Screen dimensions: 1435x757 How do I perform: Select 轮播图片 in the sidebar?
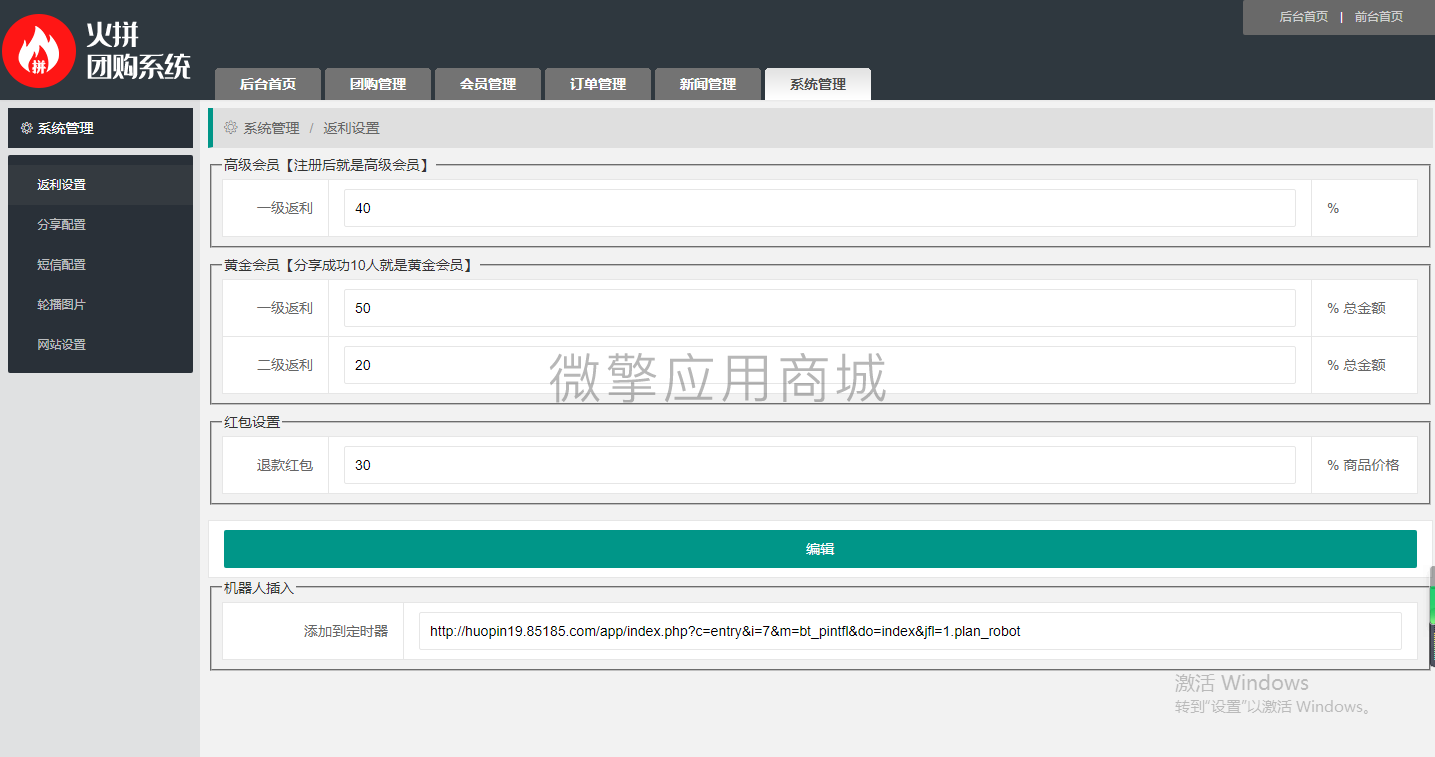tap(100, 305)
